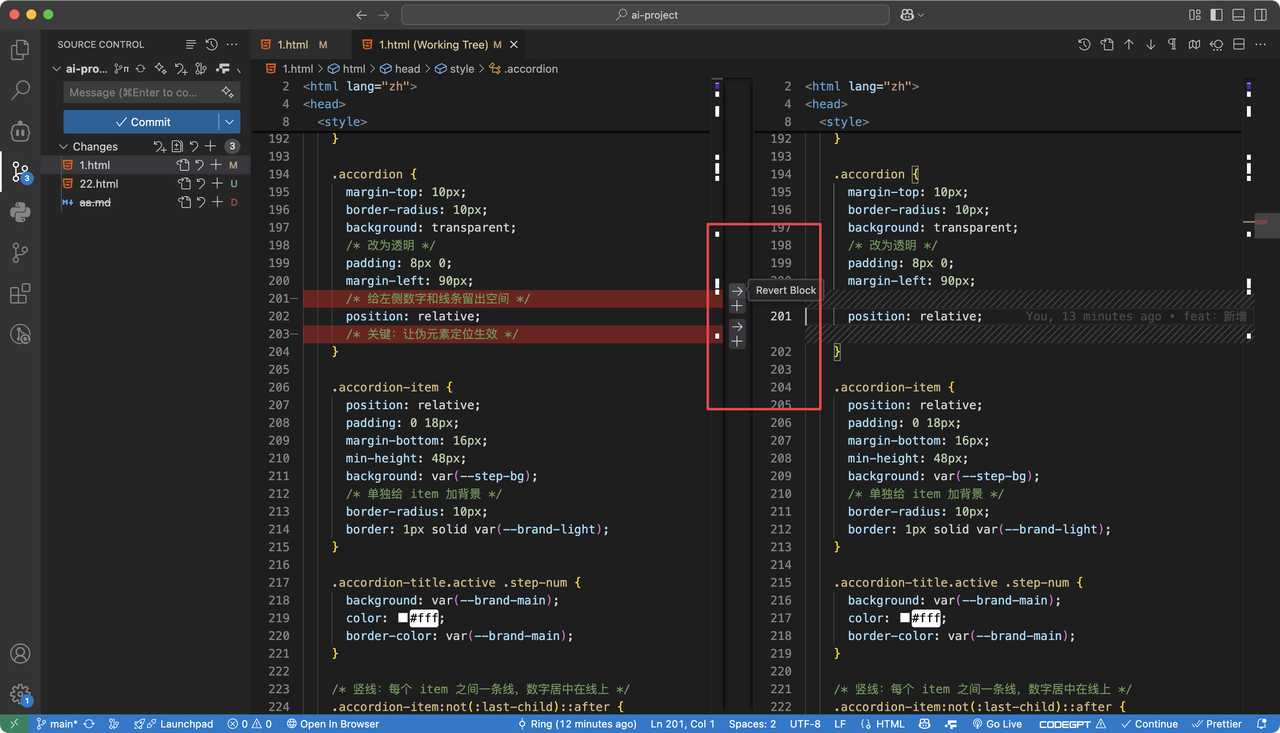
Task: Open file icon for 1.html change
Action: [183, 165]
